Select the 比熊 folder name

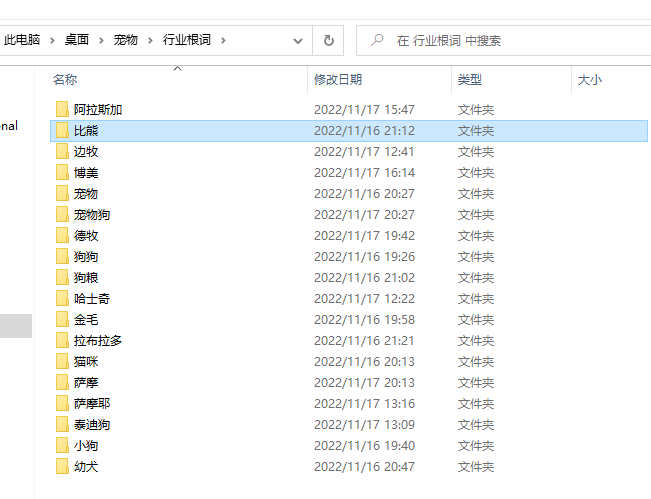(x=86, y=130)
